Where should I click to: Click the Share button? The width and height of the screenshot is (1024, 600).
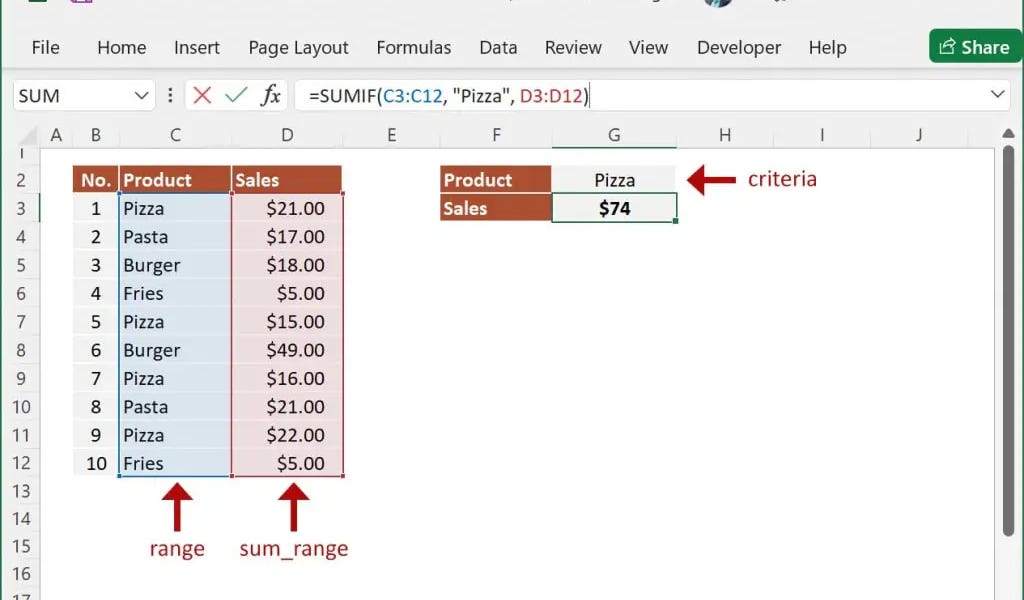[x=973, y=46]
